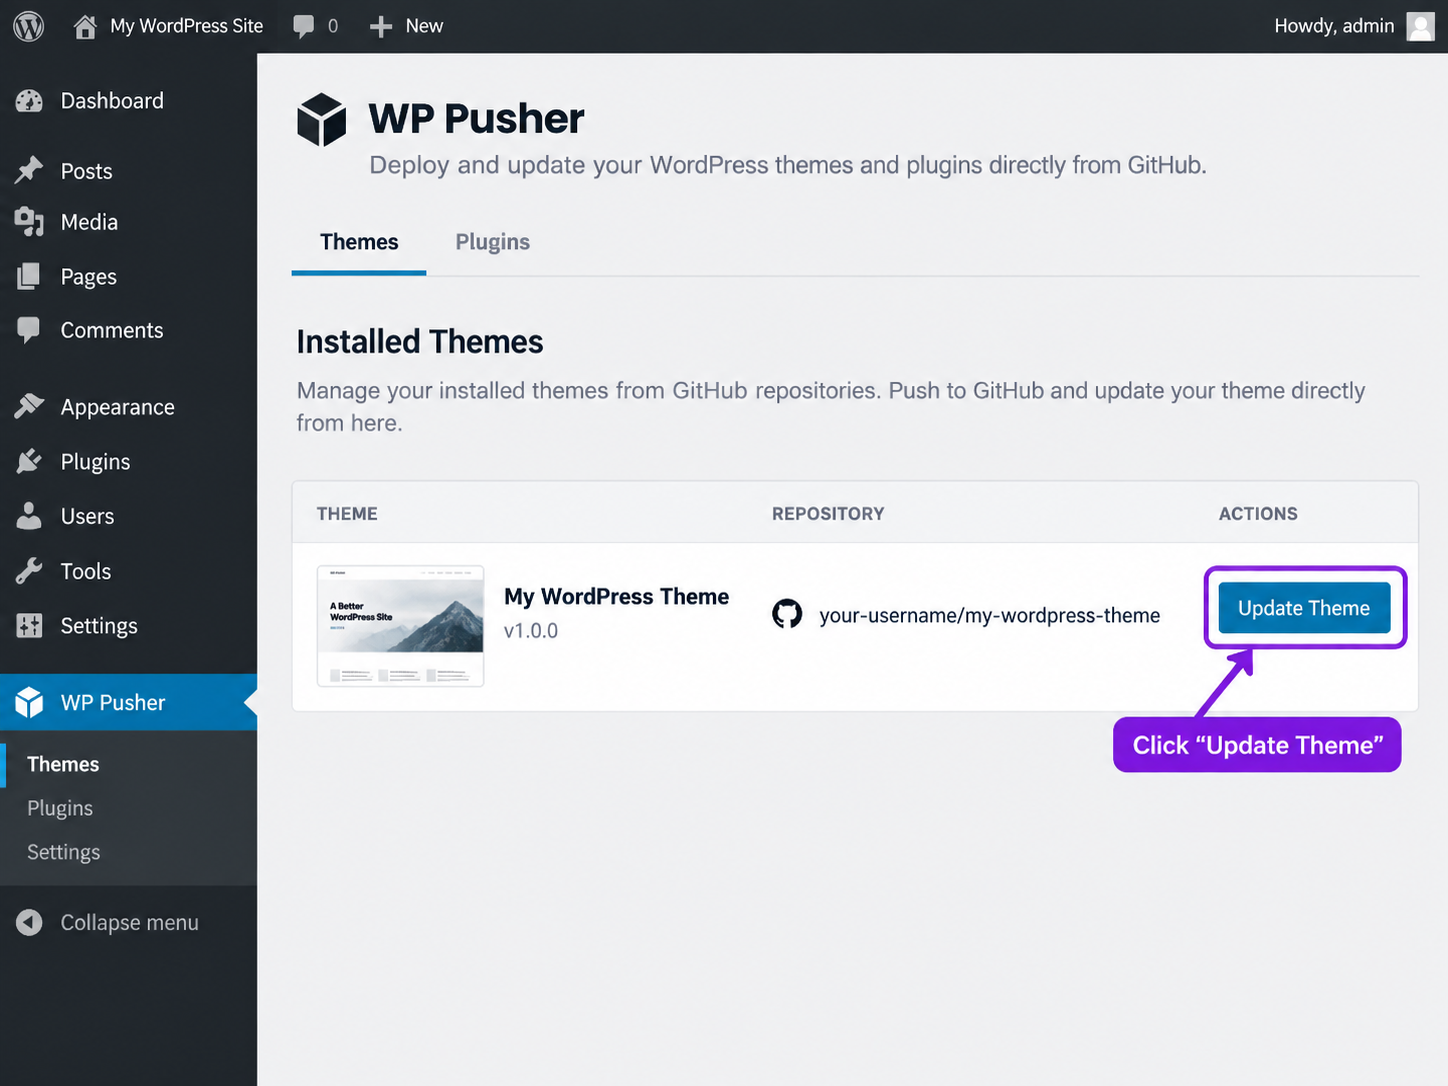The image size is (1448, 1086).
Task: Select the Themes tab
Action: click(x=359, y=242)
